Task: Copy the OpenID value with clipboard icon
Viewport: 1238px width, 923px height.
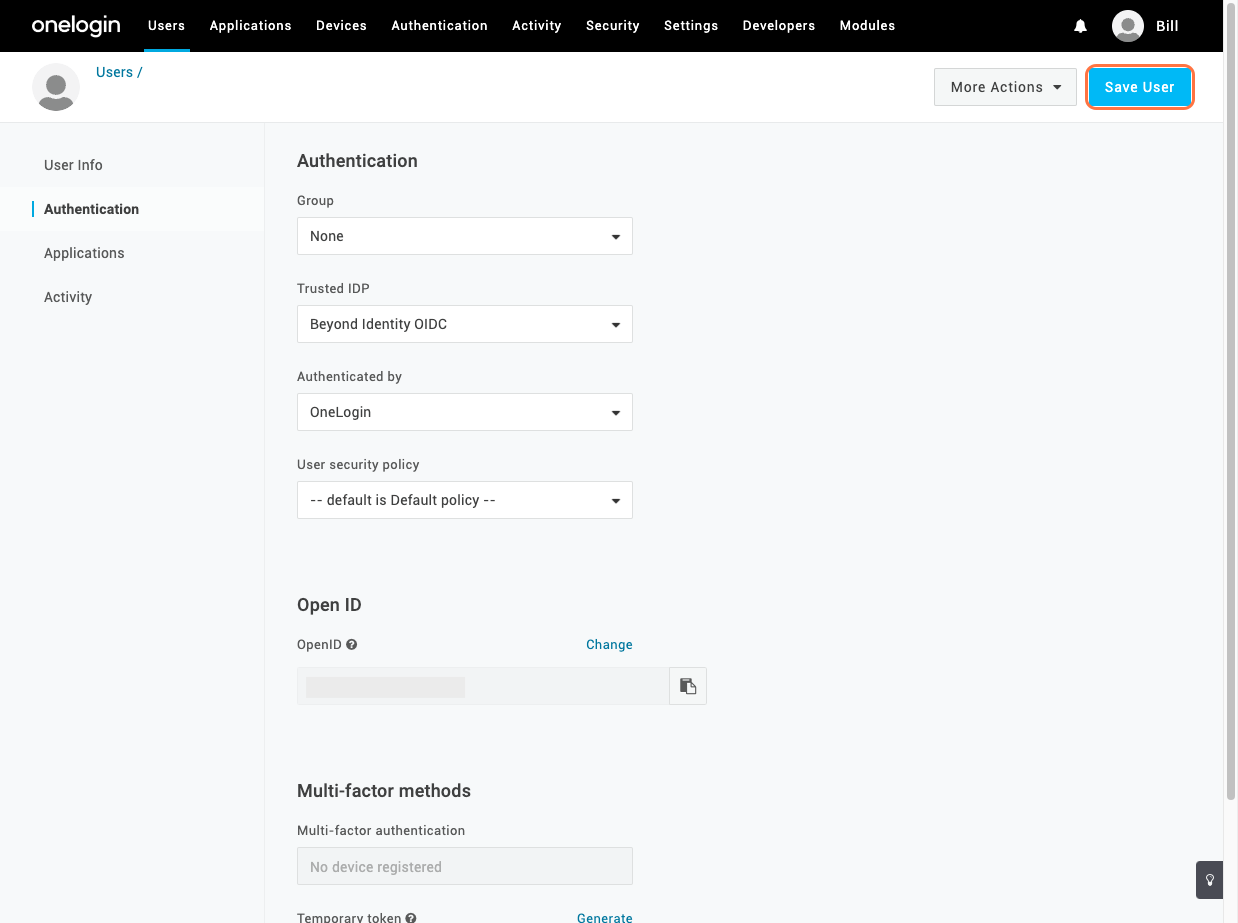Action: pos(688,686)
